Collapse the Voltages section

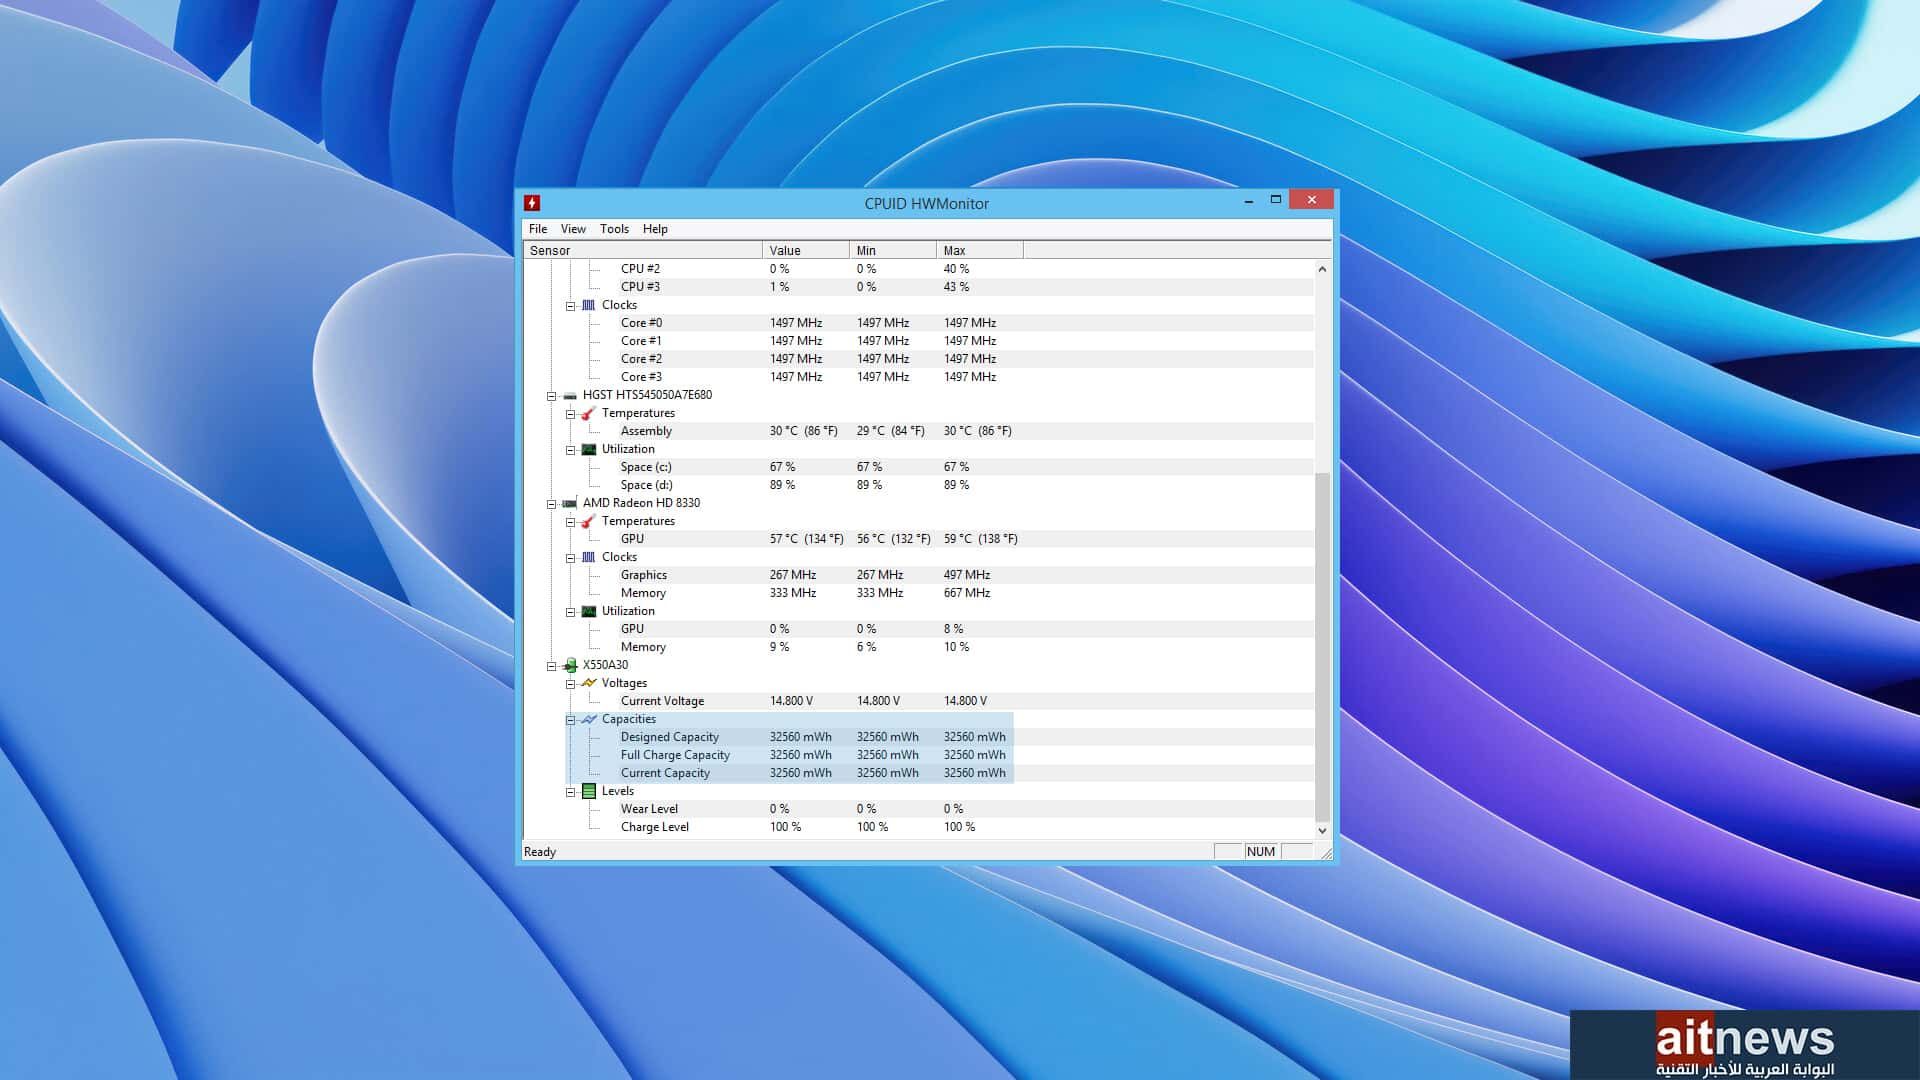[570, 684]
